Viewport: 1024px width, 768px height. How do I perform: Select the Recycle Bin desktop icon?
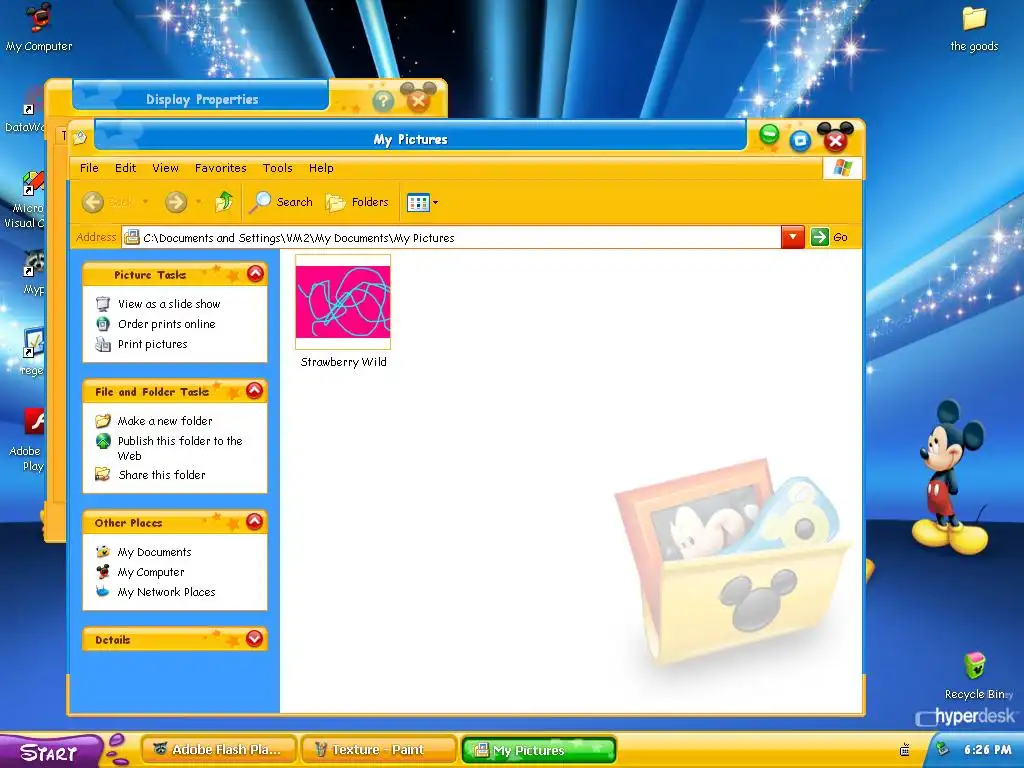click(975, 677)
